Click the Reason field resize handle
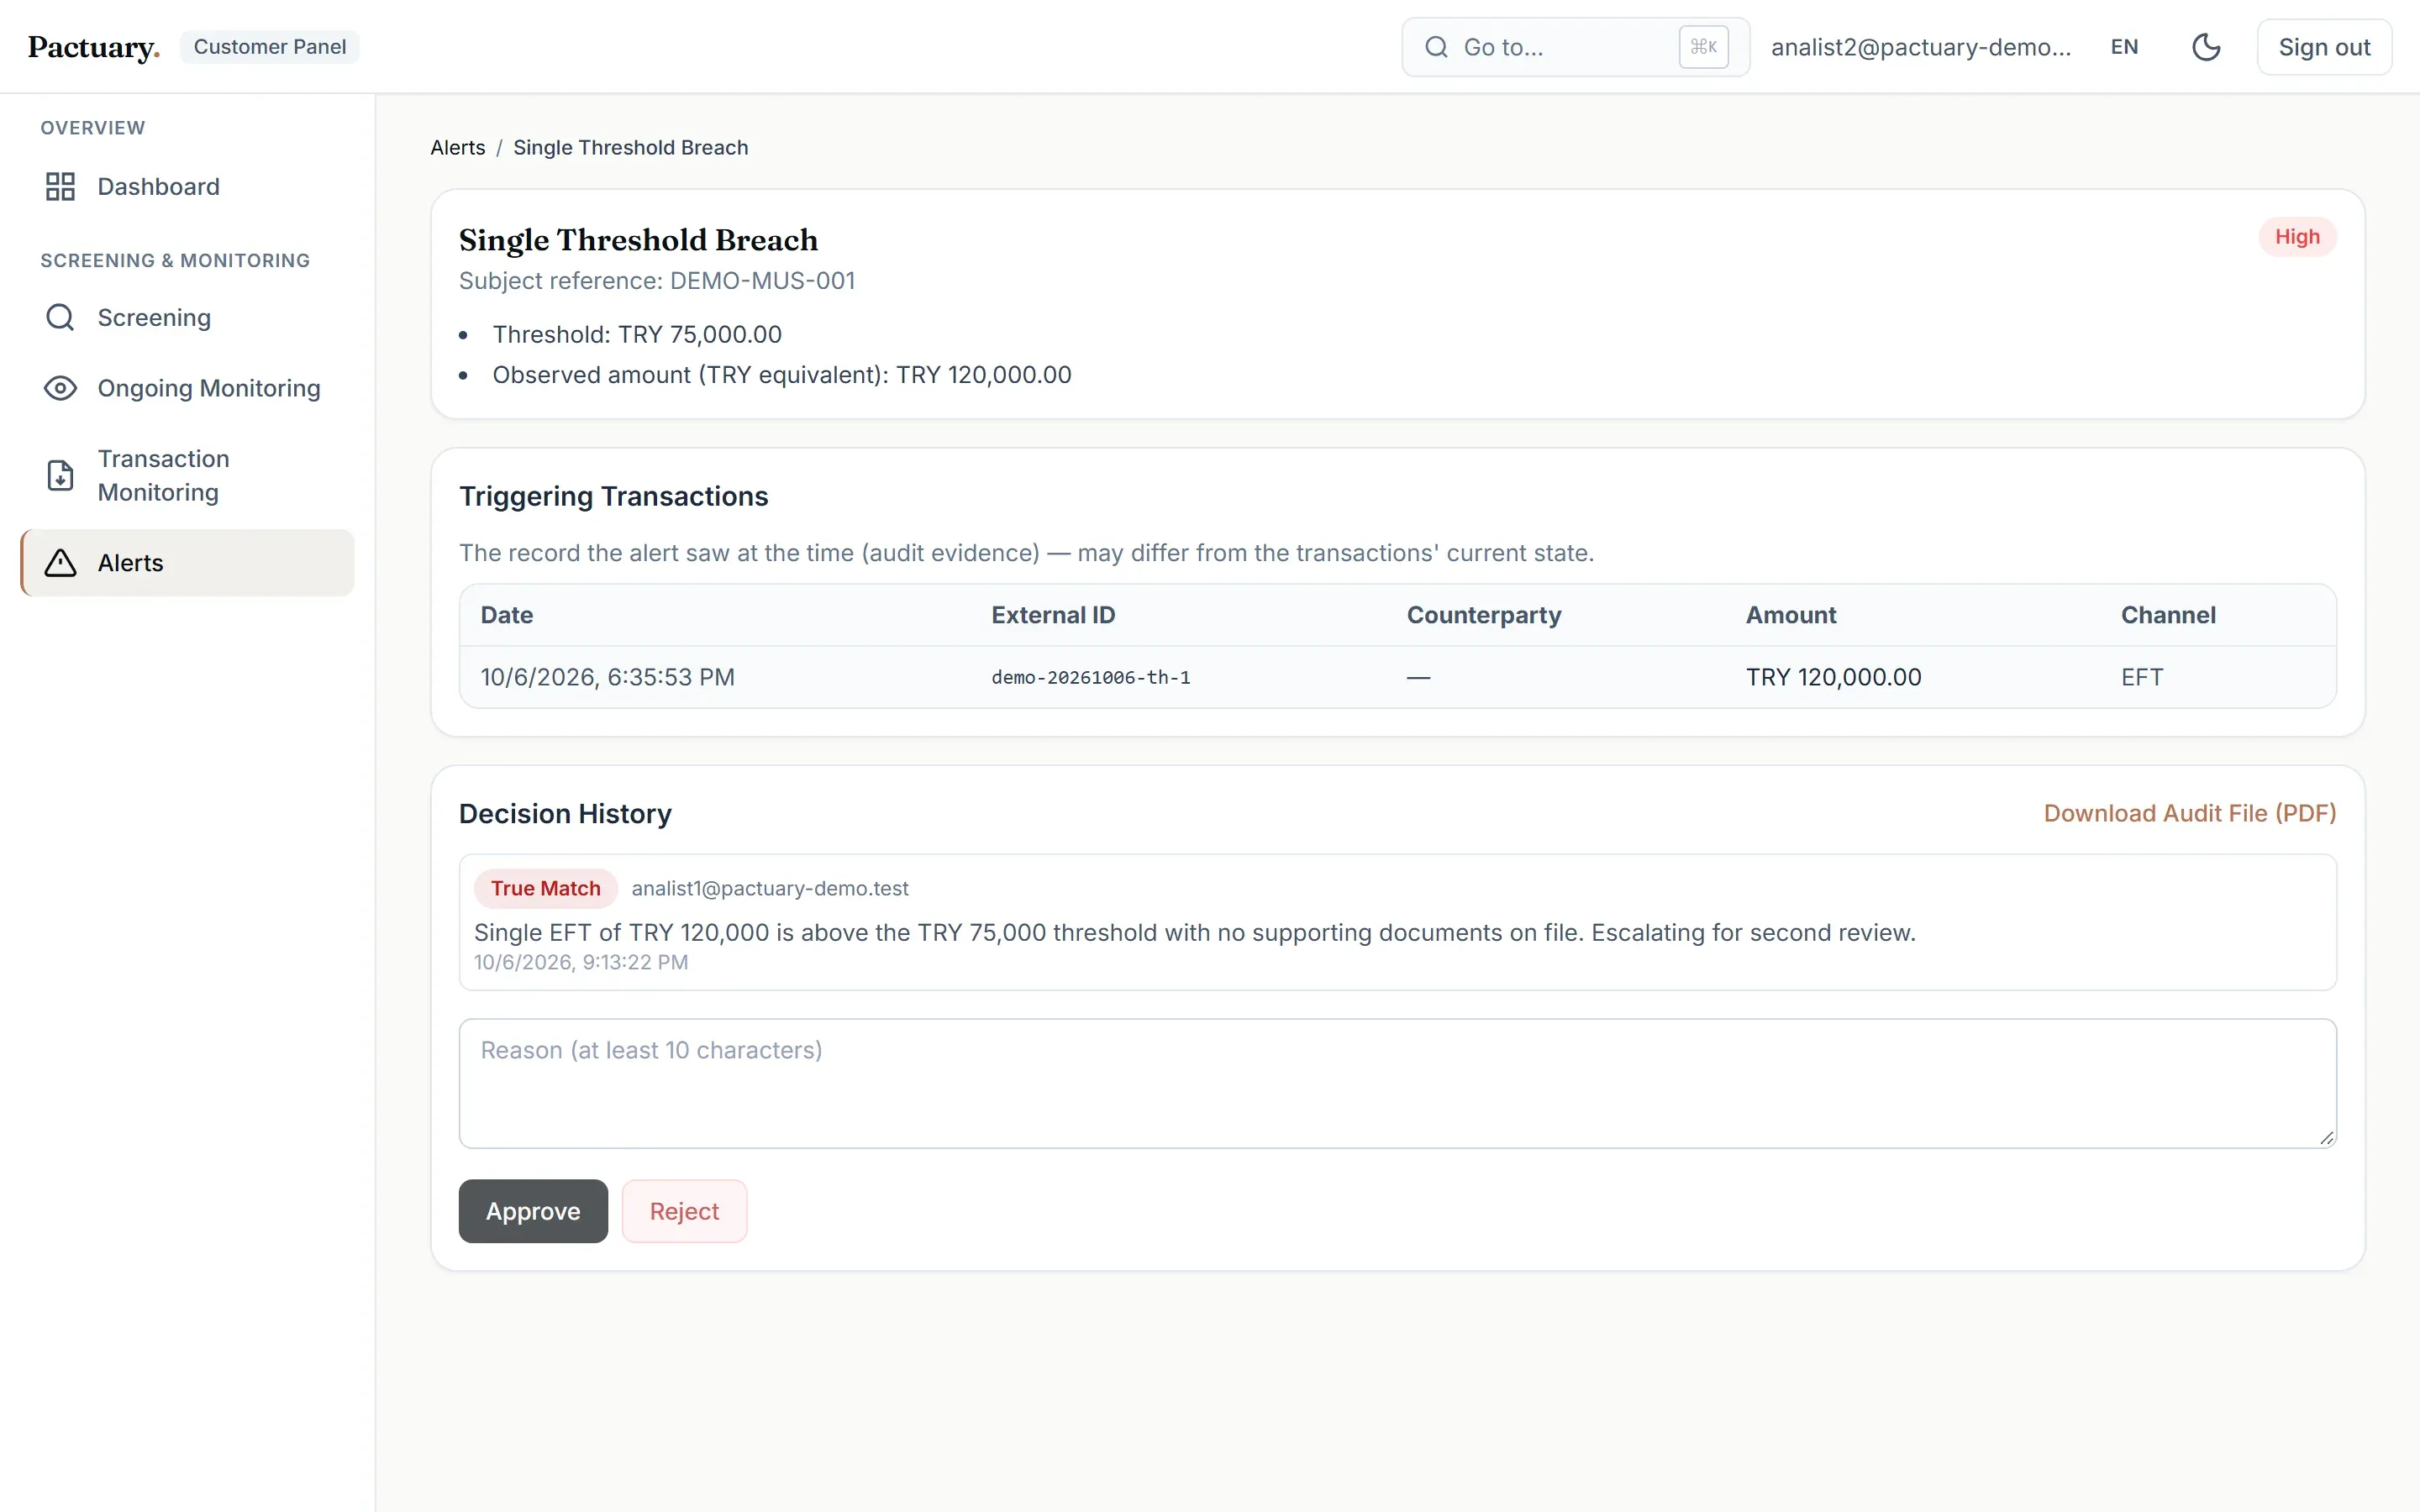Screen dimensions: 2420x1512 click(x=2326, y=1138)
